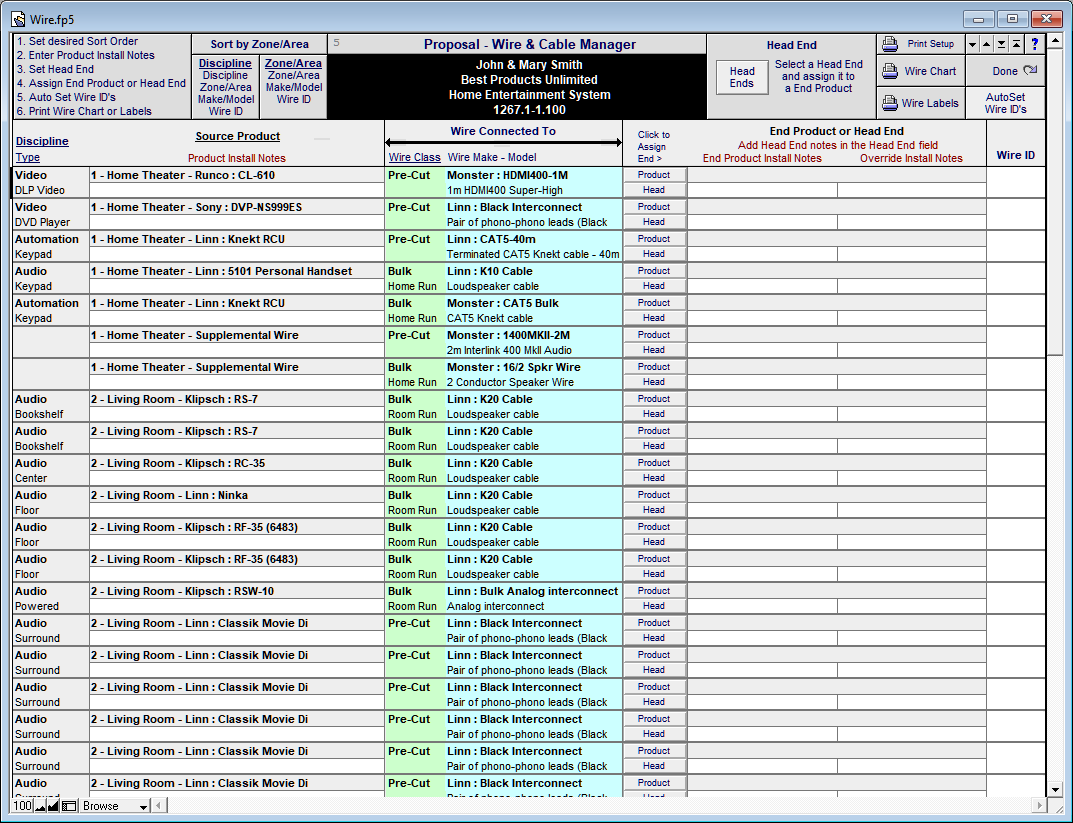Click the Discipline column header link

coord(42,141)
